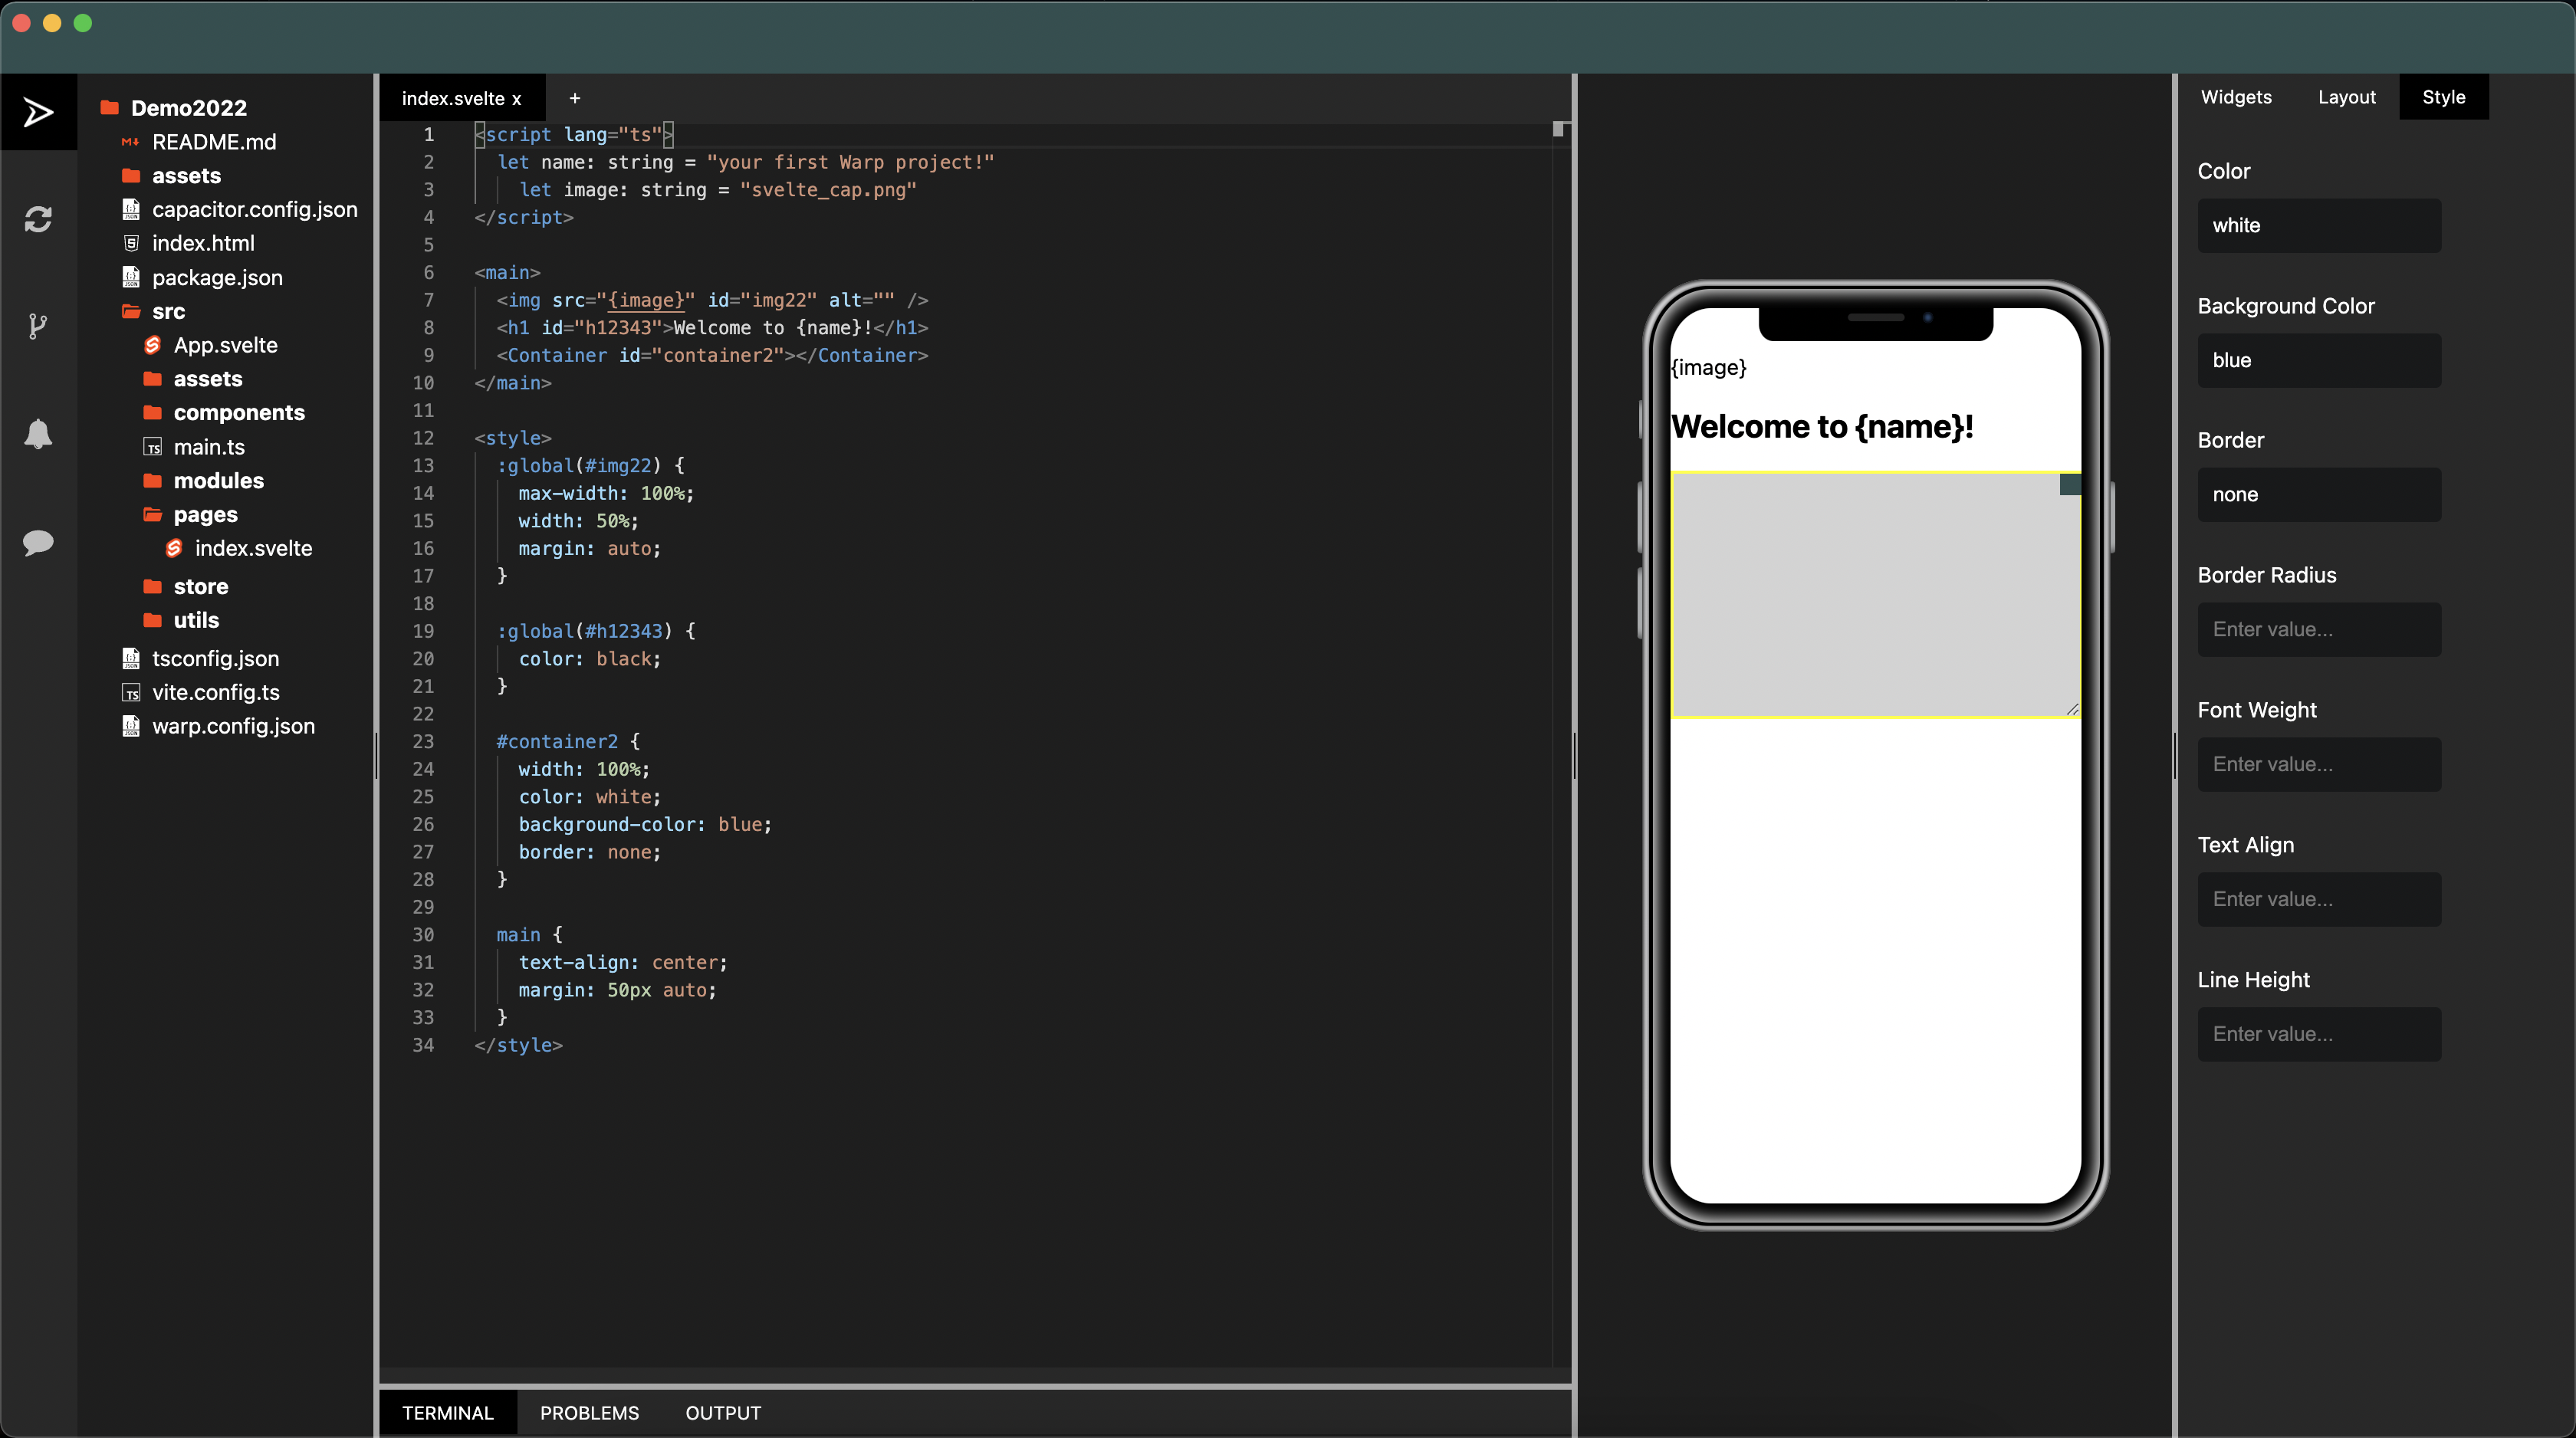Click line 26 background-color in code editor
The height and width of the screenshot is (1438, 2576).
pos(644,824)
